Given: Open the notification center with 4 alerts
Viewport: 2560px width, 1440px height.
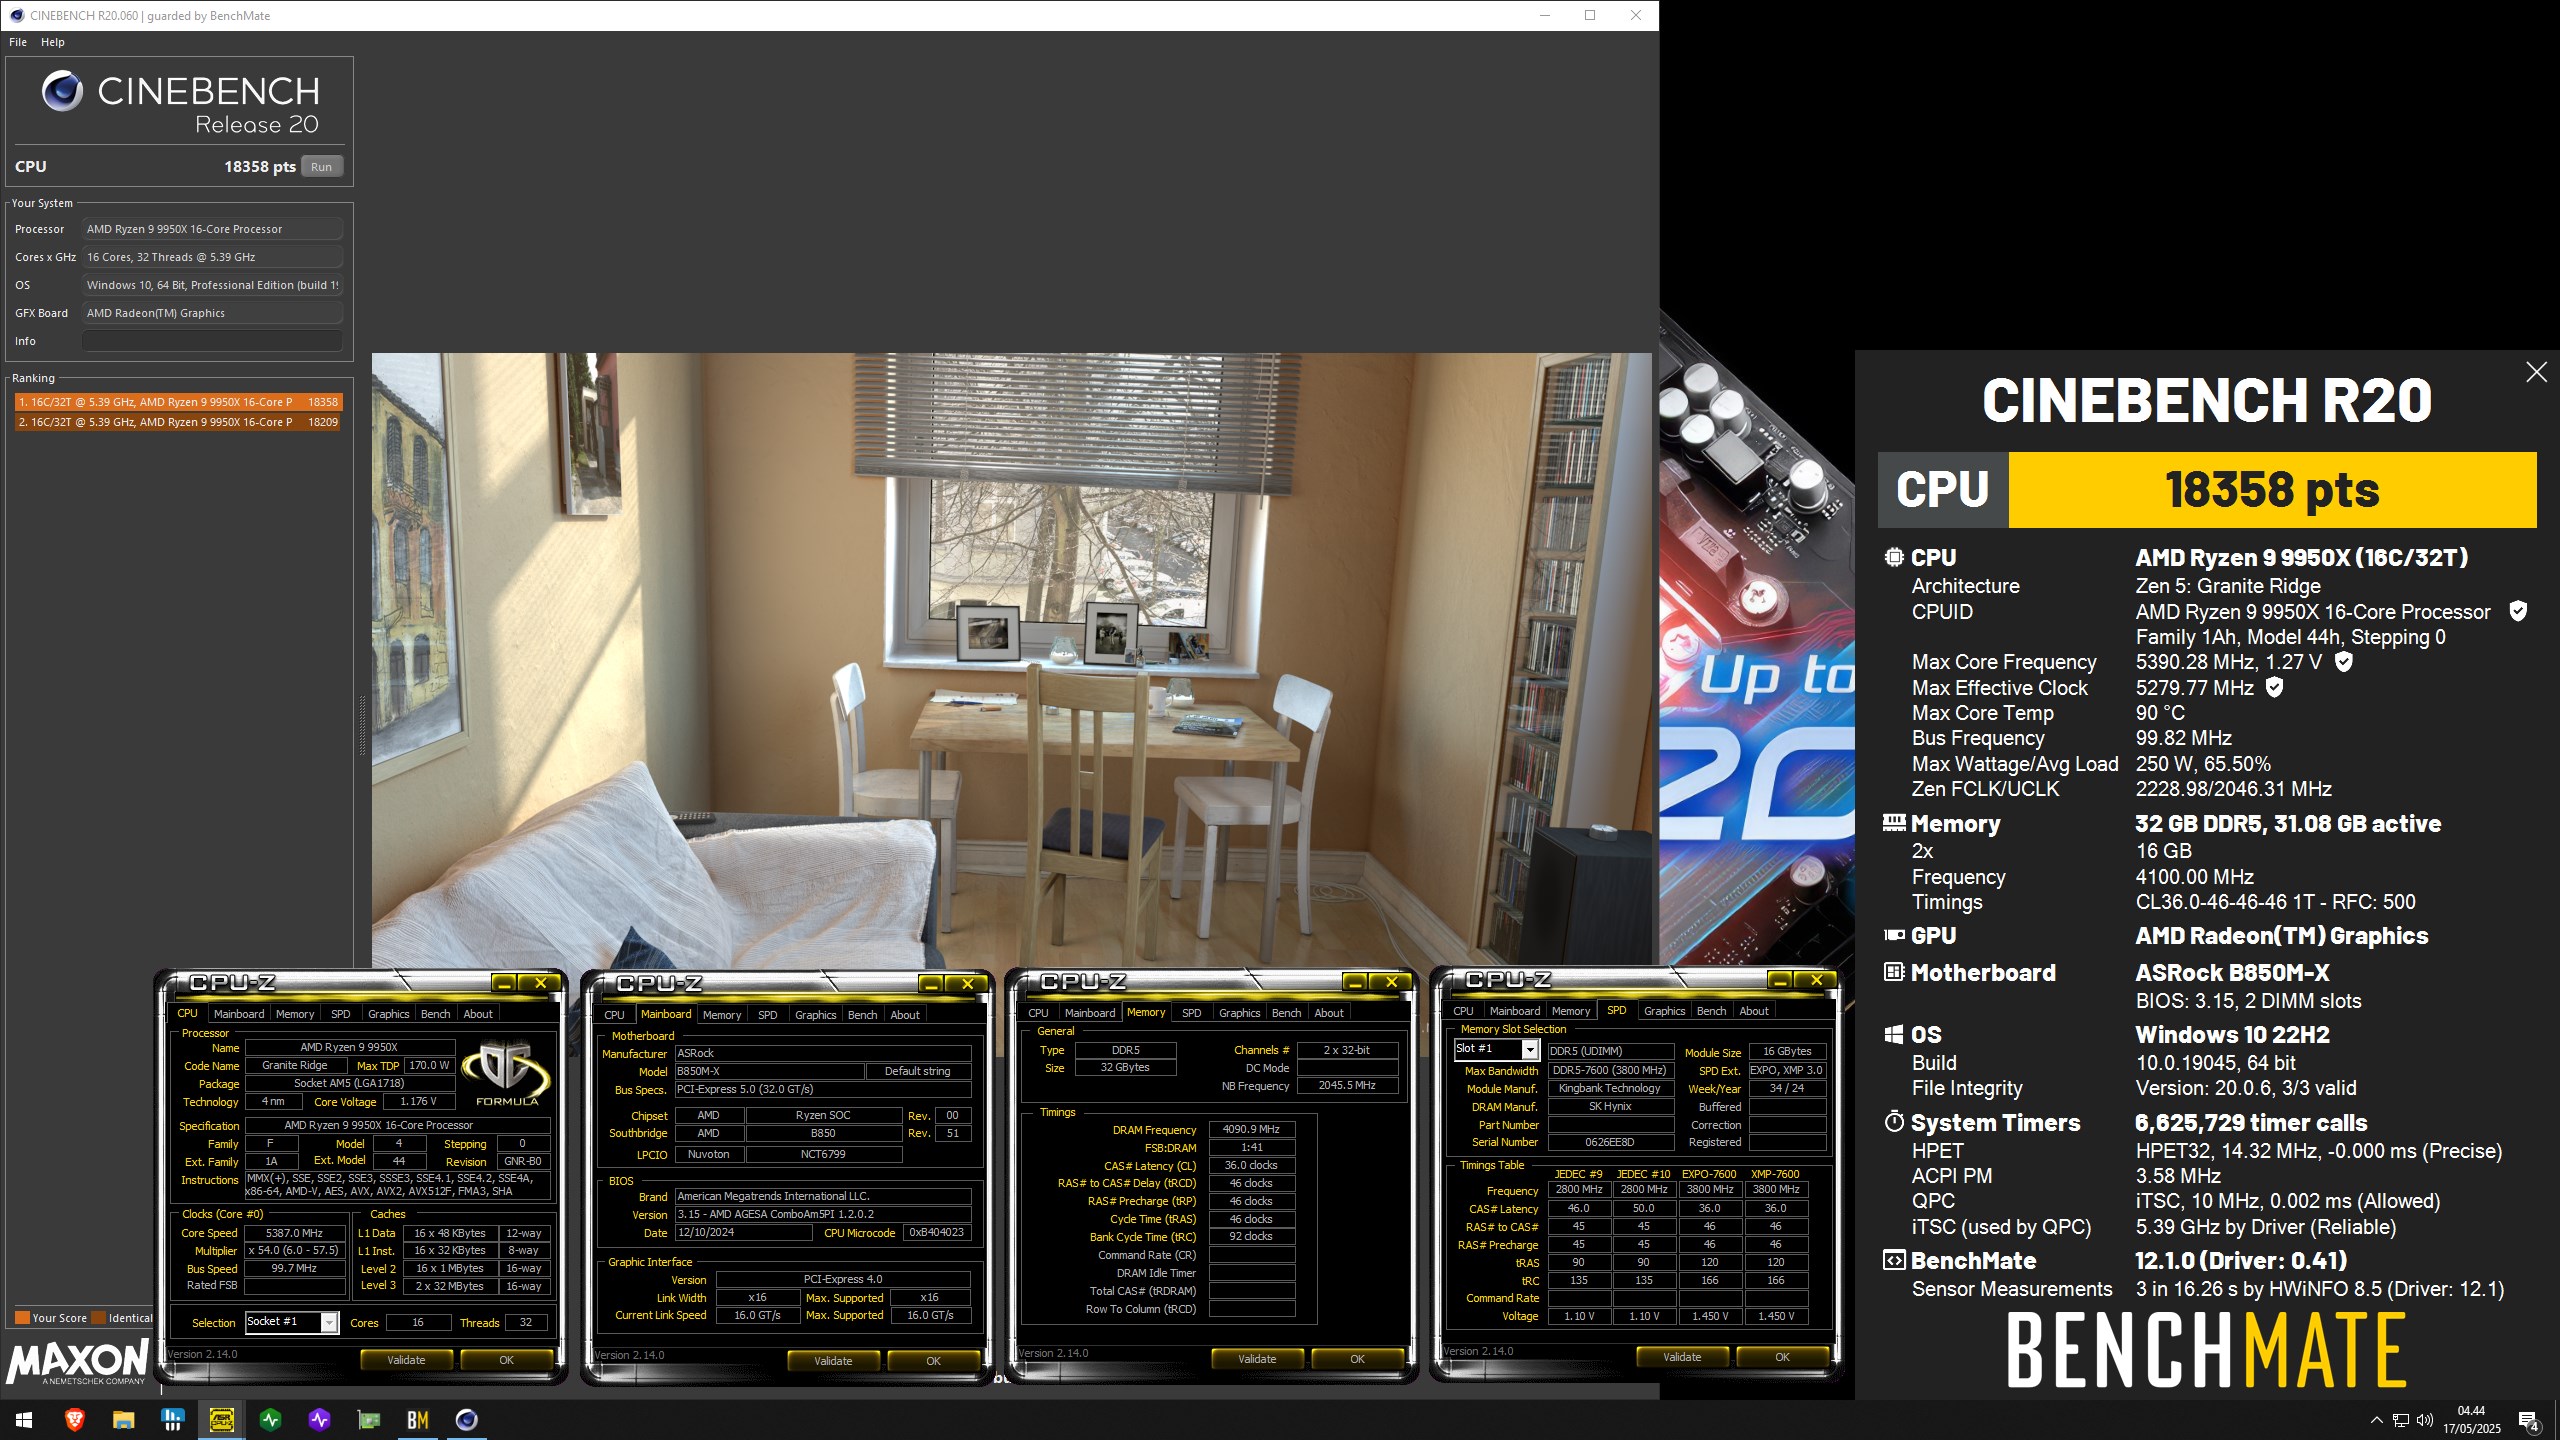Looking at the screenshot, I should [x=2528, y=1420].
